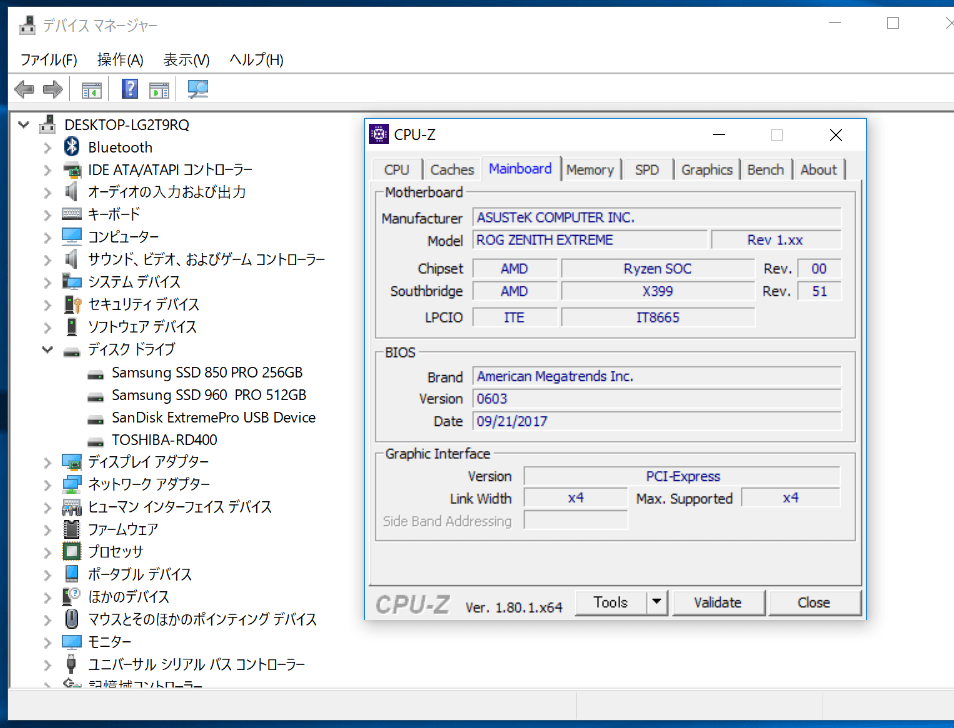Image resolution: width=954 pixels, height=728 pixels.
Task: Open the Help (ヘルプ) menu
Action: [x=256, y=60]
